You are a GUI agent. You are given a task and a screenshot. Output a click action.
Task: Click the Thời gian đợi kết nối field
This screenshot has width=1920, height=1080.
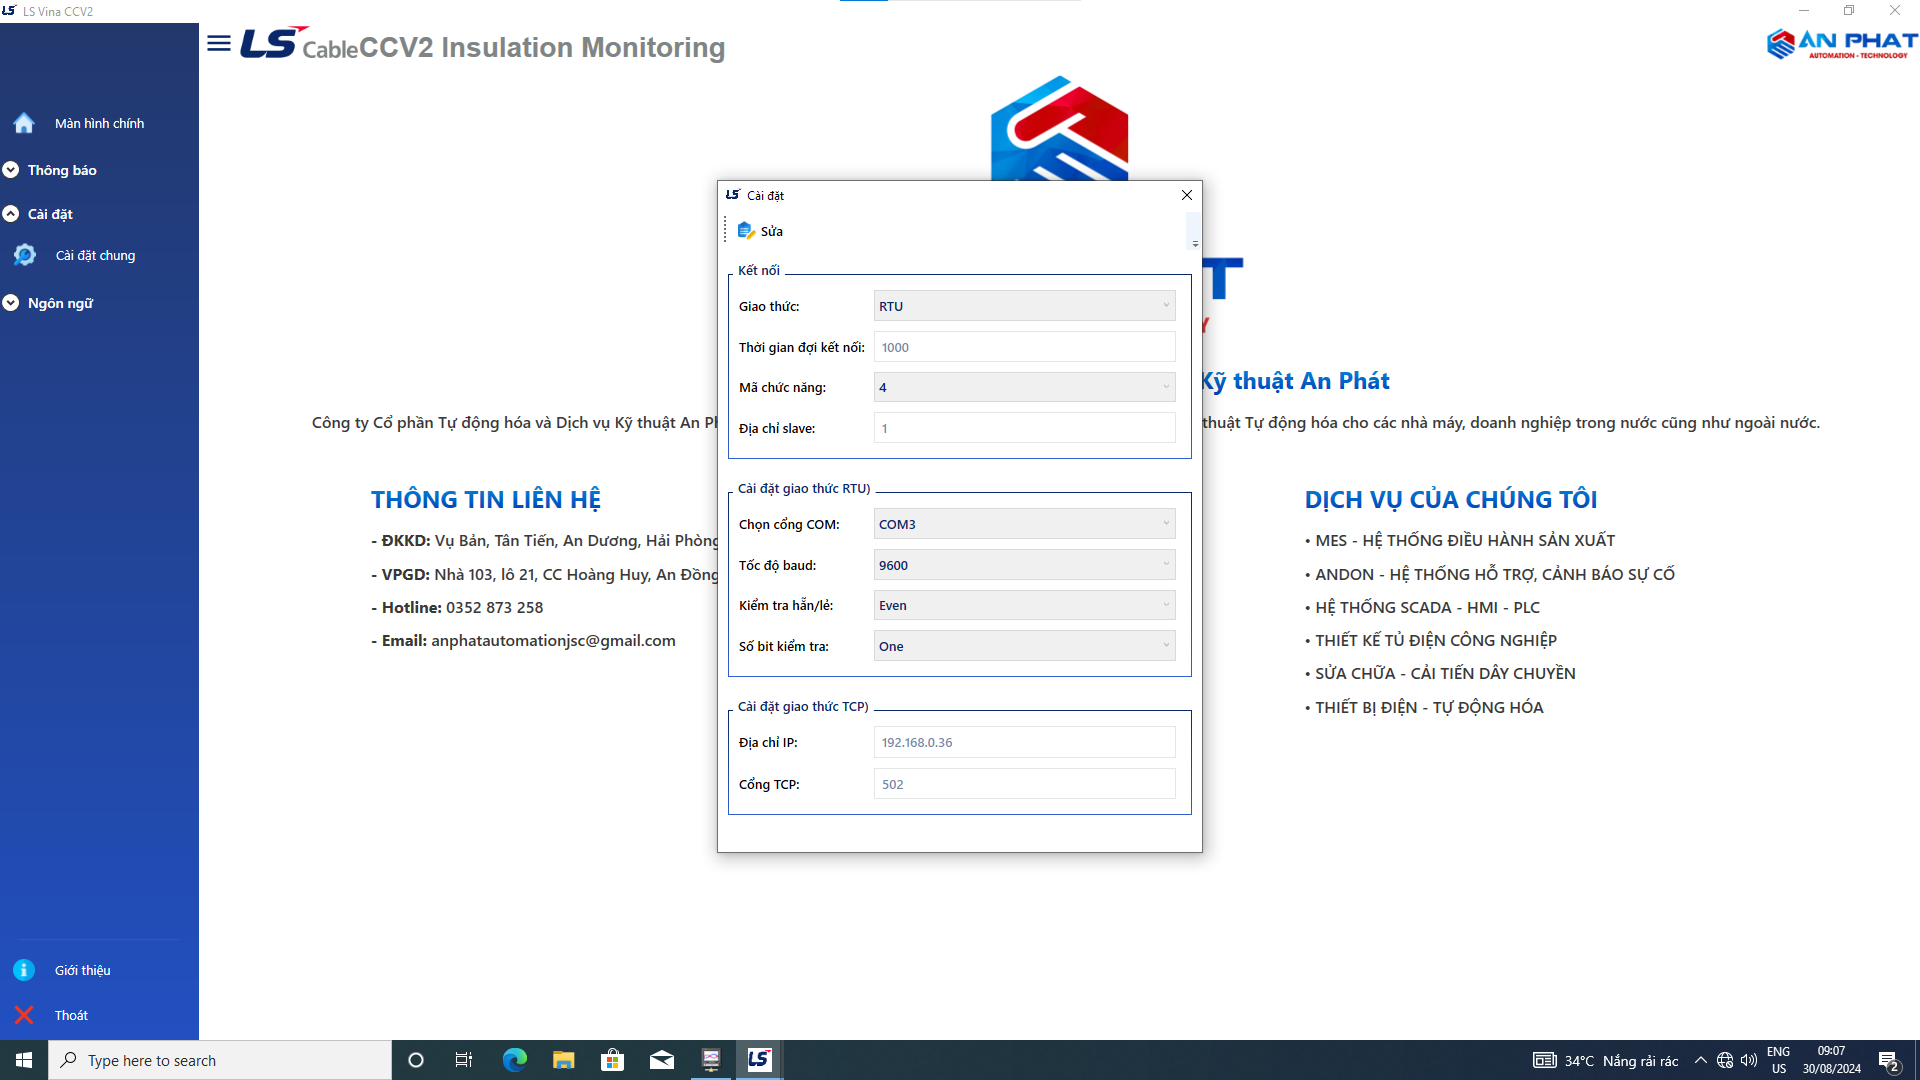click(x=1024, y=347)
